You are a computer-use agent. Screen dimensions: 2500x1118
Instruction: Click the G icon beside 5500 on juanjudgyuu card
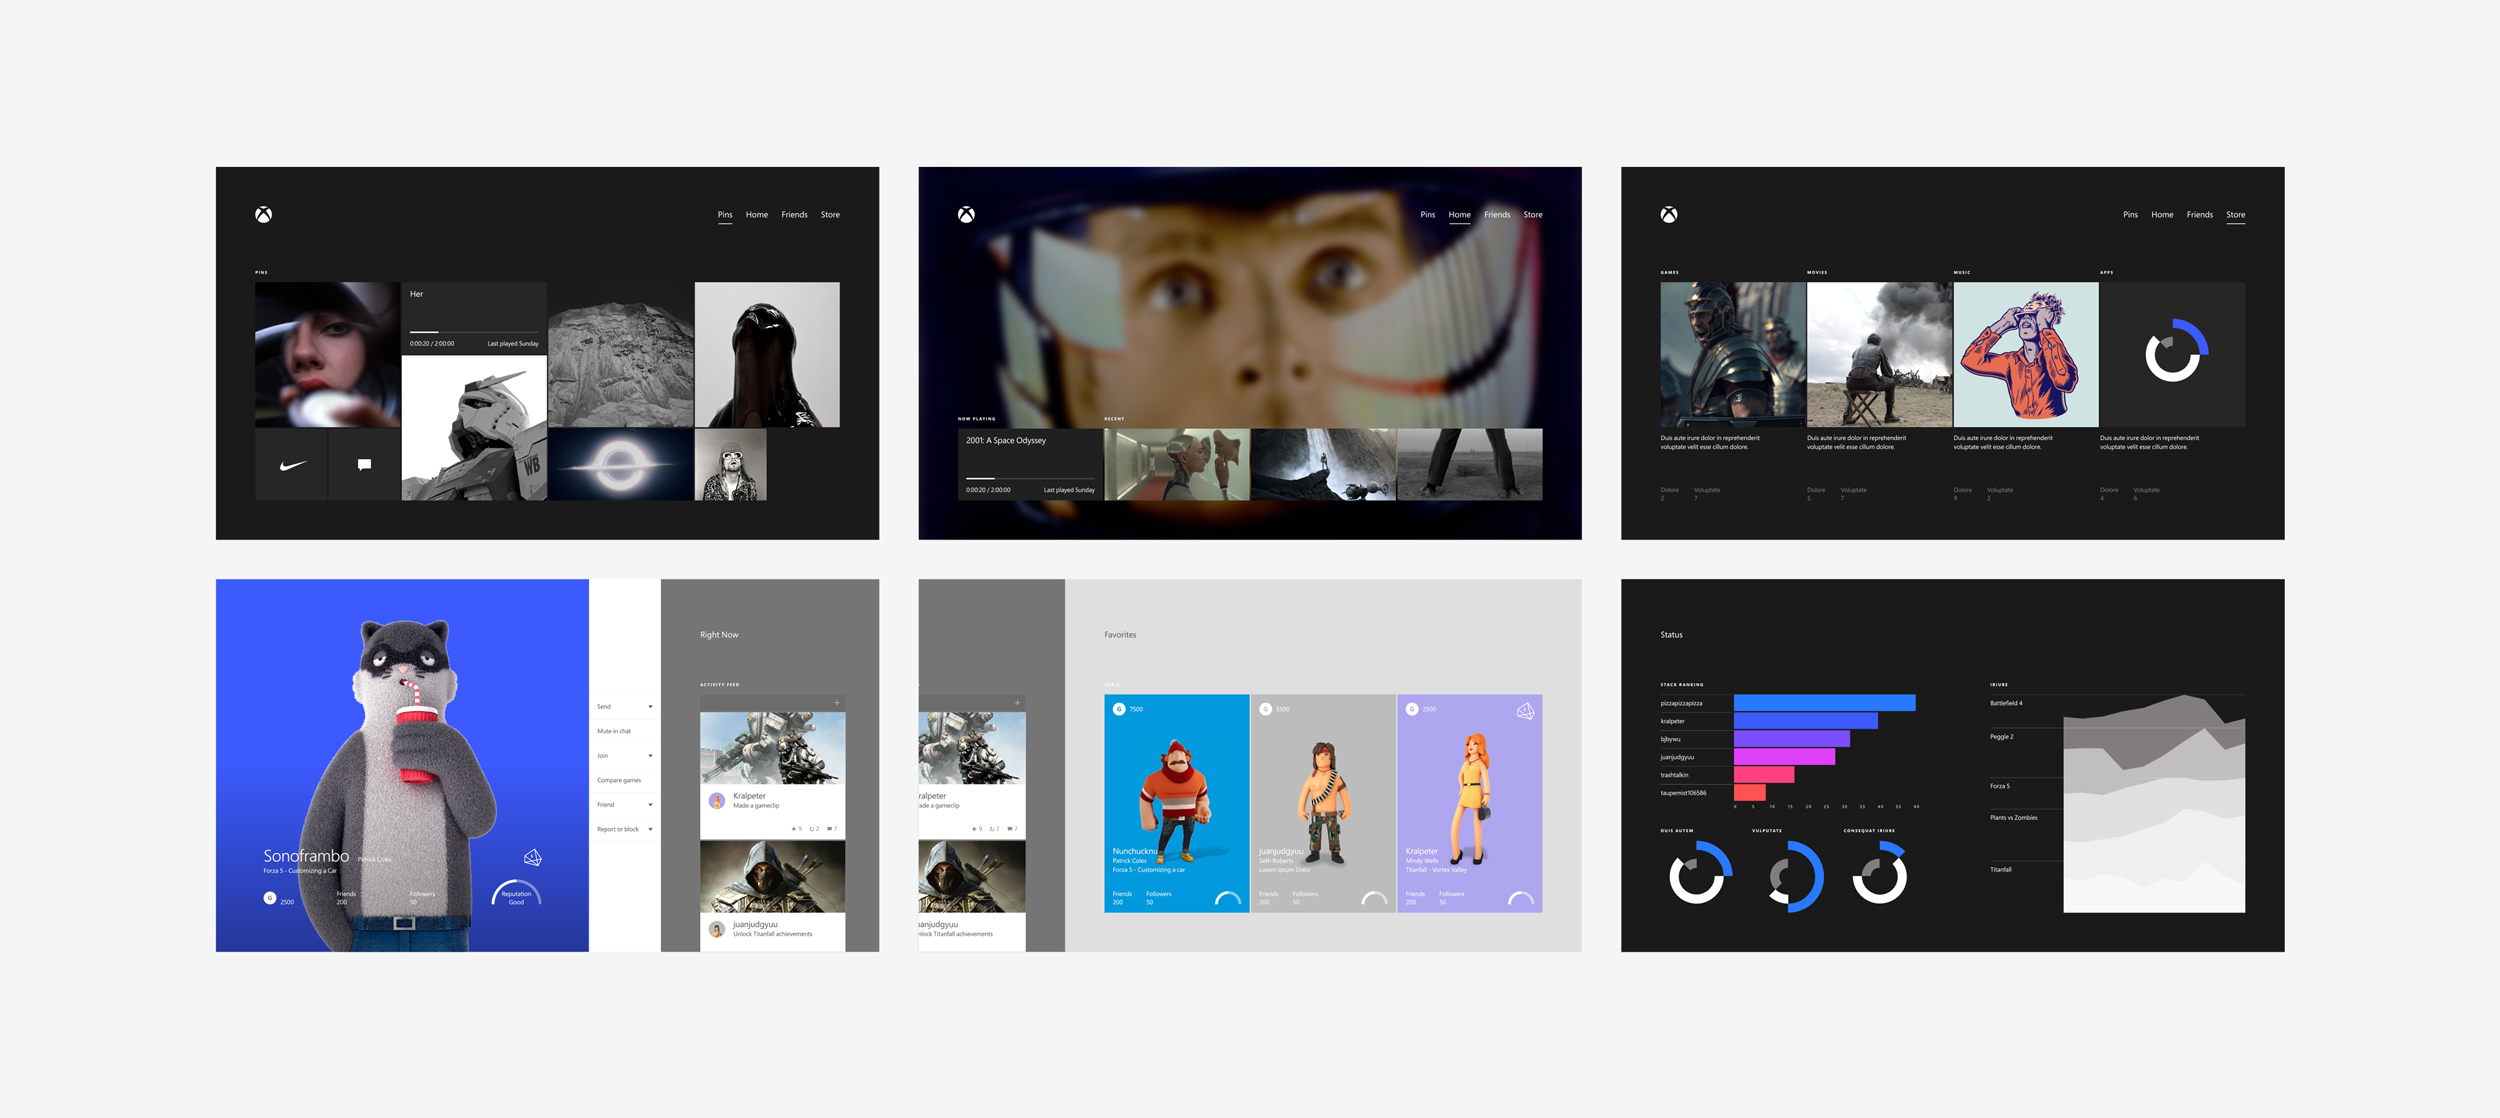click(x=1265, y=709)
